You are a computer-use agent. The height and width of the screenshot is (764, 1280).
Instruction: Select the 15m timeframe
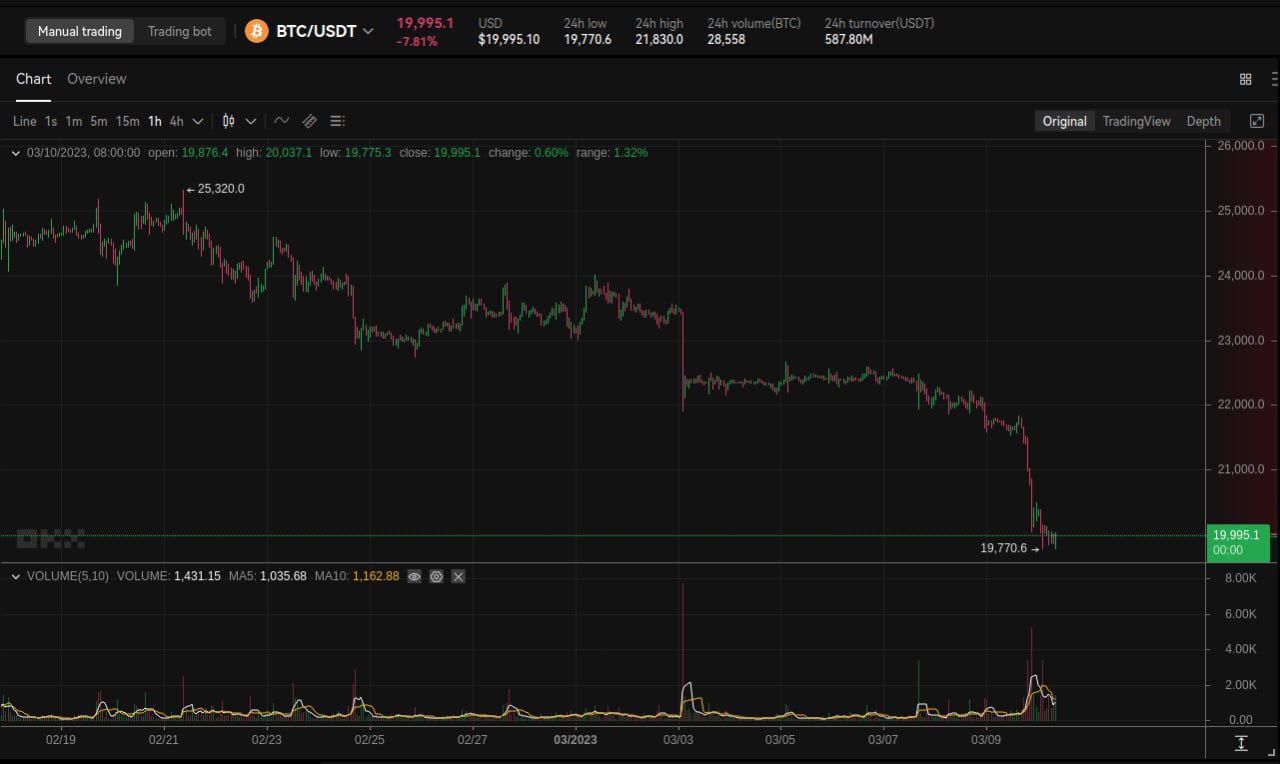(x=127, y=121)
